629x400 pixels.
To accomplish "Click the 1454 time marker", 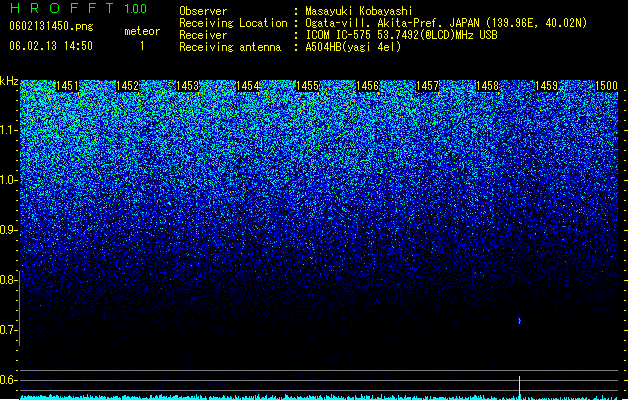I will [x=248, y=86].
